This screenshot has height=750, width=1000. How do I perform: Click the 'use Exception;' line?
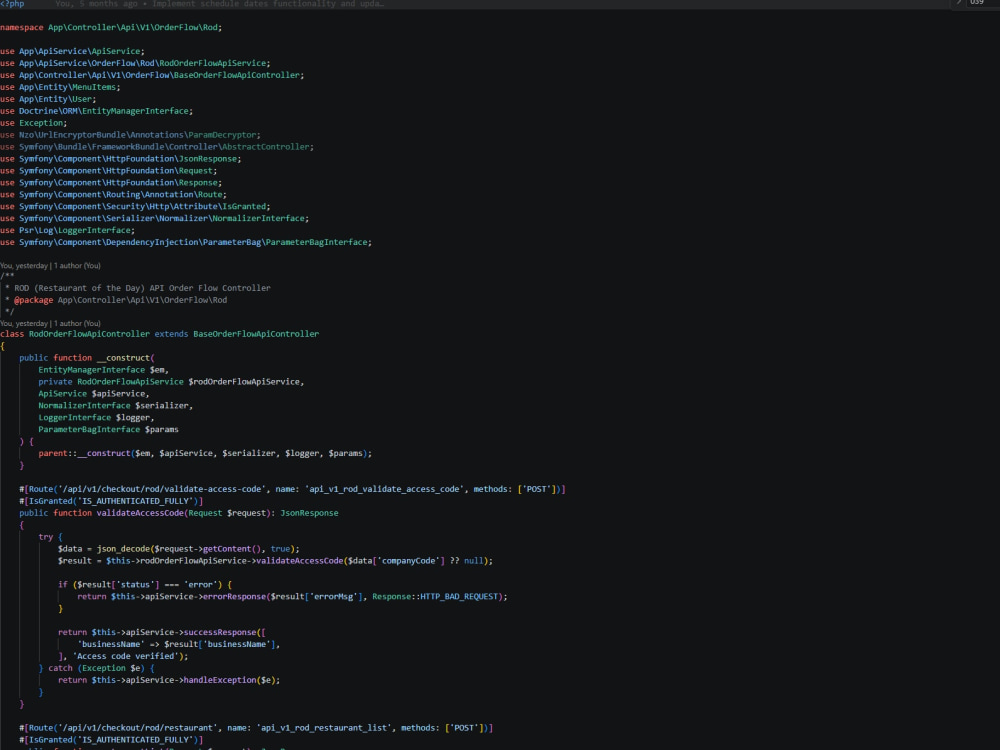(x=33, y=123)
